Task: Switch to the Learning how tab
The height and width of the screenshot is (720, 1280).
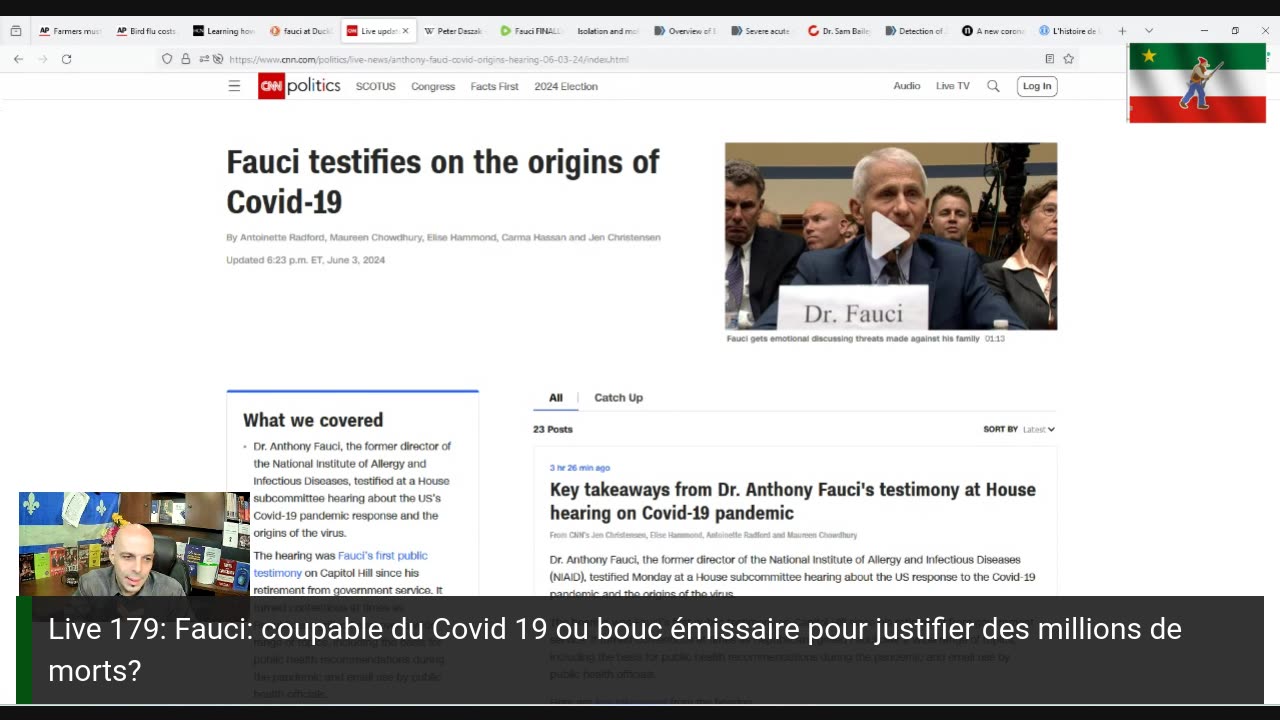Action: 224,31
